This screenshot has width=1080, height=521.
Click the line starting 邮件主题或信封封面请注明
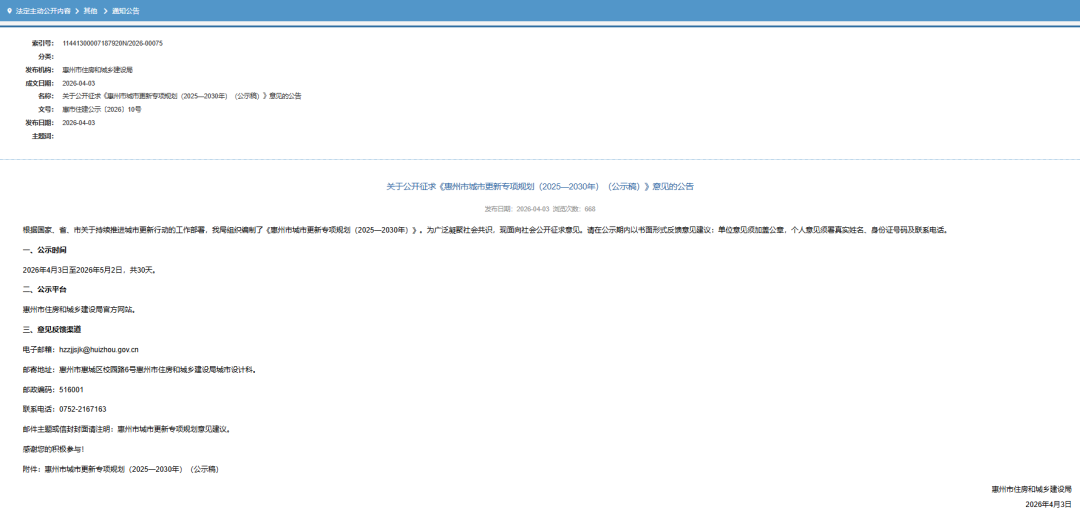coord(126,429)
